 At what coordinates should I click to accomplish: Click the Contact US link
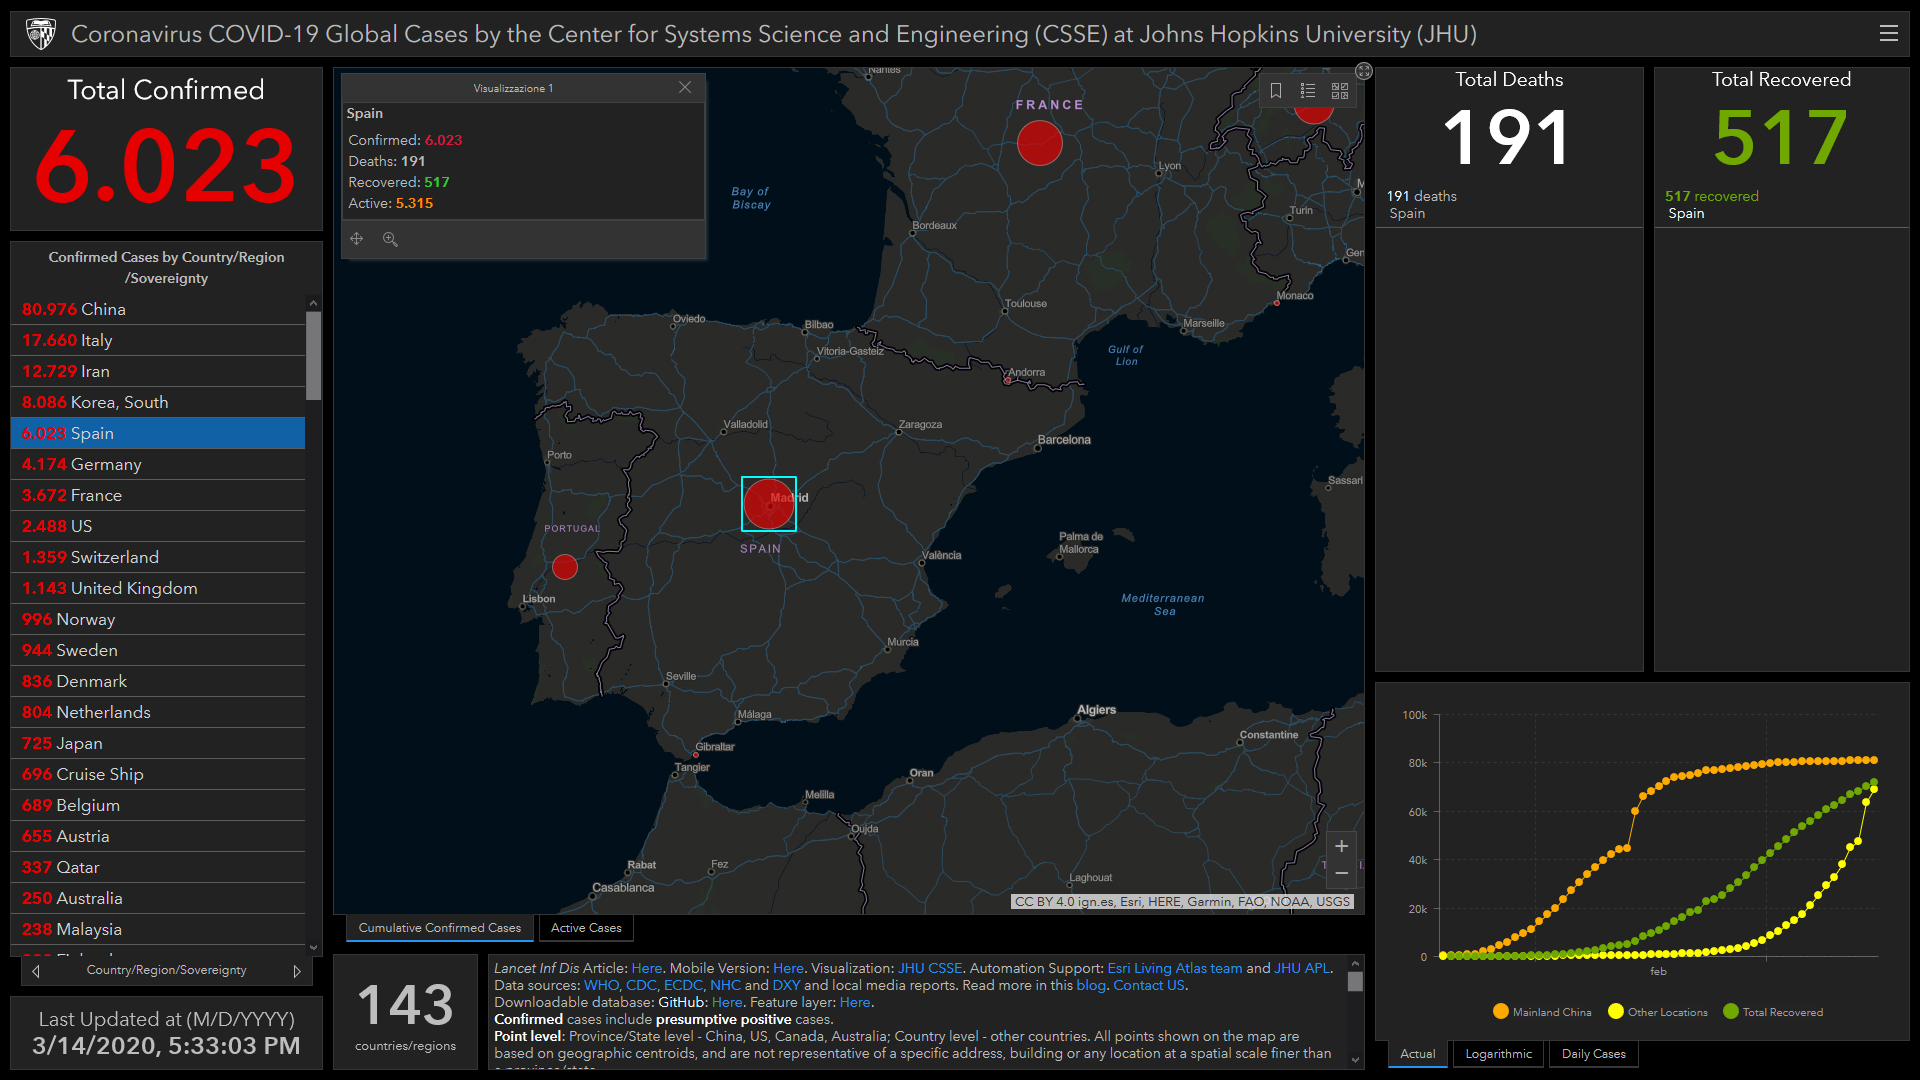[1149, 985]
